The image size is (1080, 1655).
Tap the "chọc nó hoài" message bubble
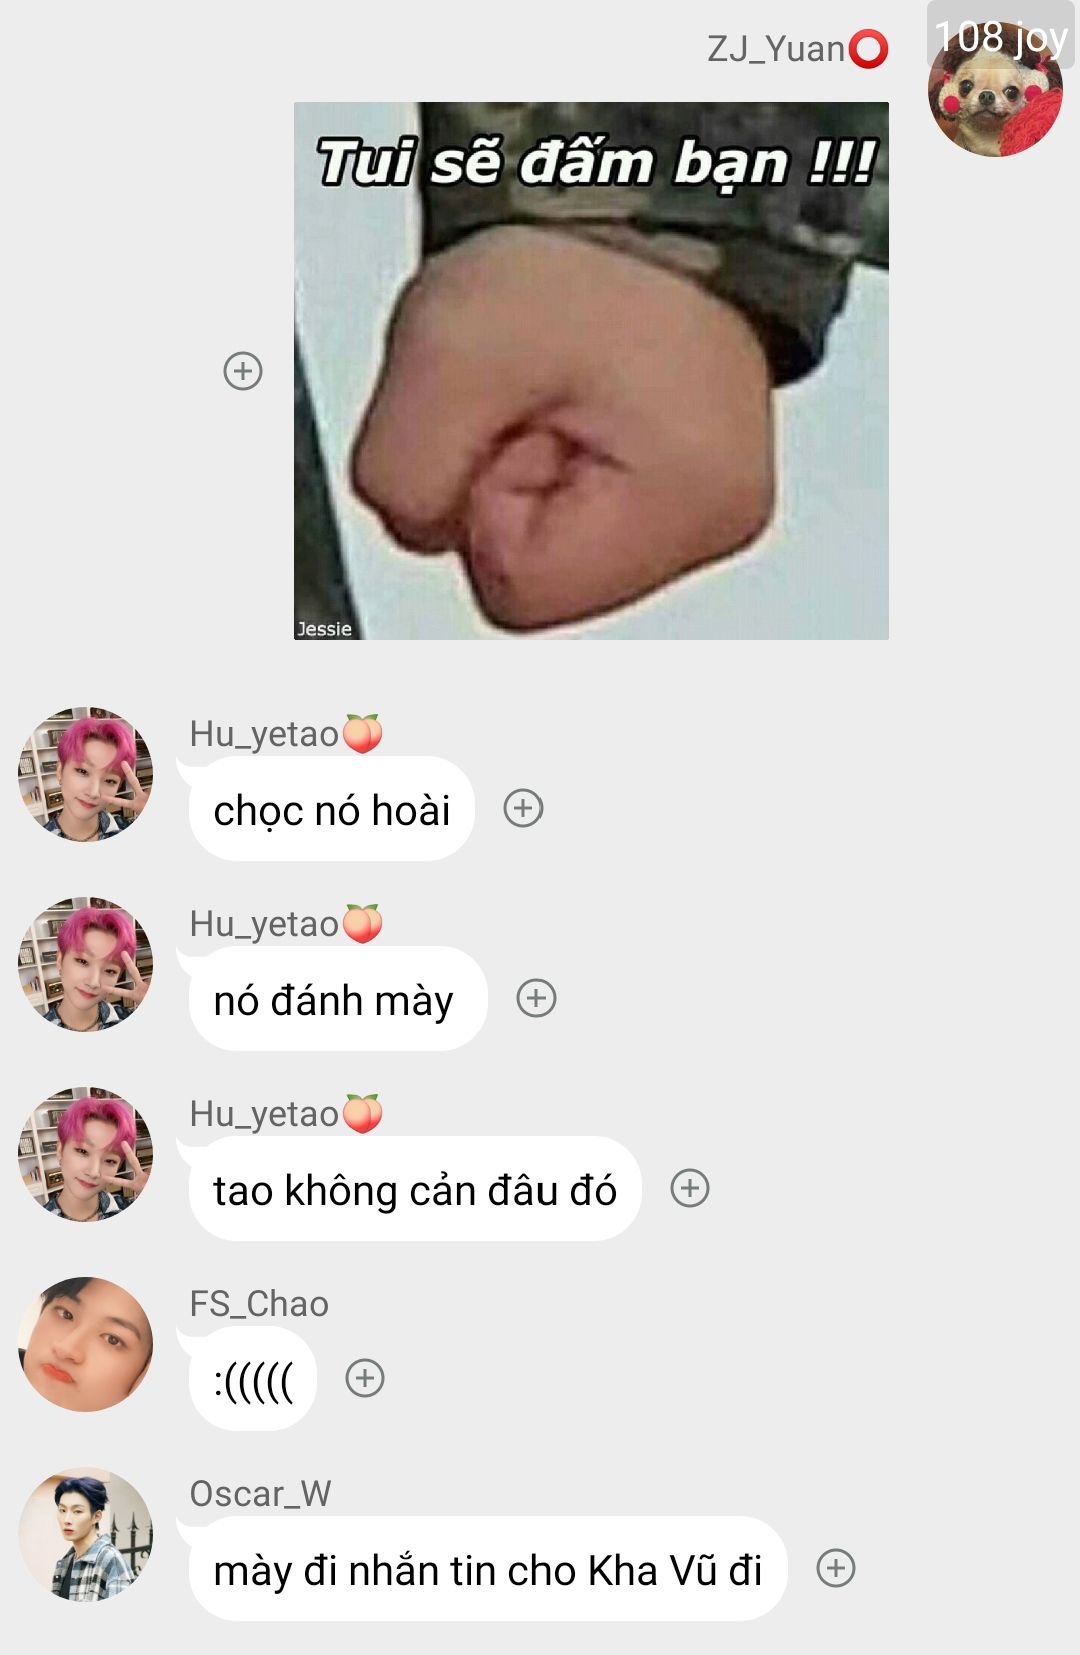331,809
